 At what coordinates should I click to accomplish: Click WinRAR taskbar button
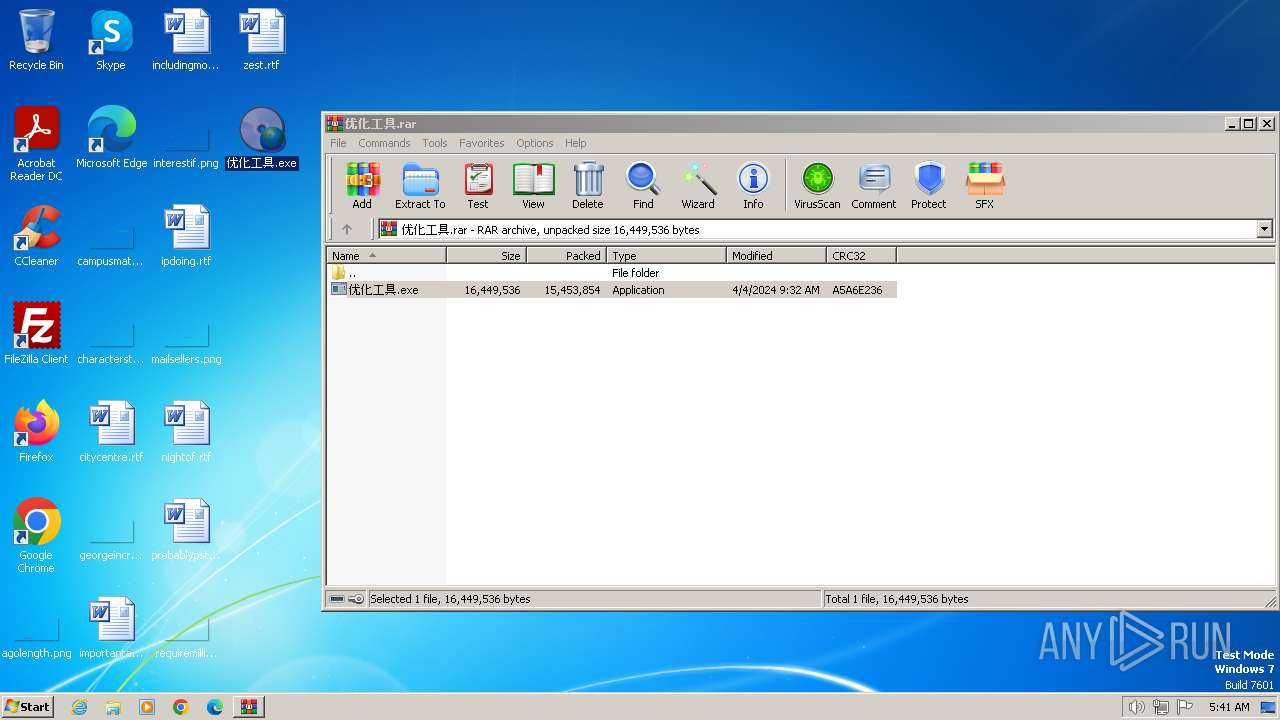[x=249, y=707]
